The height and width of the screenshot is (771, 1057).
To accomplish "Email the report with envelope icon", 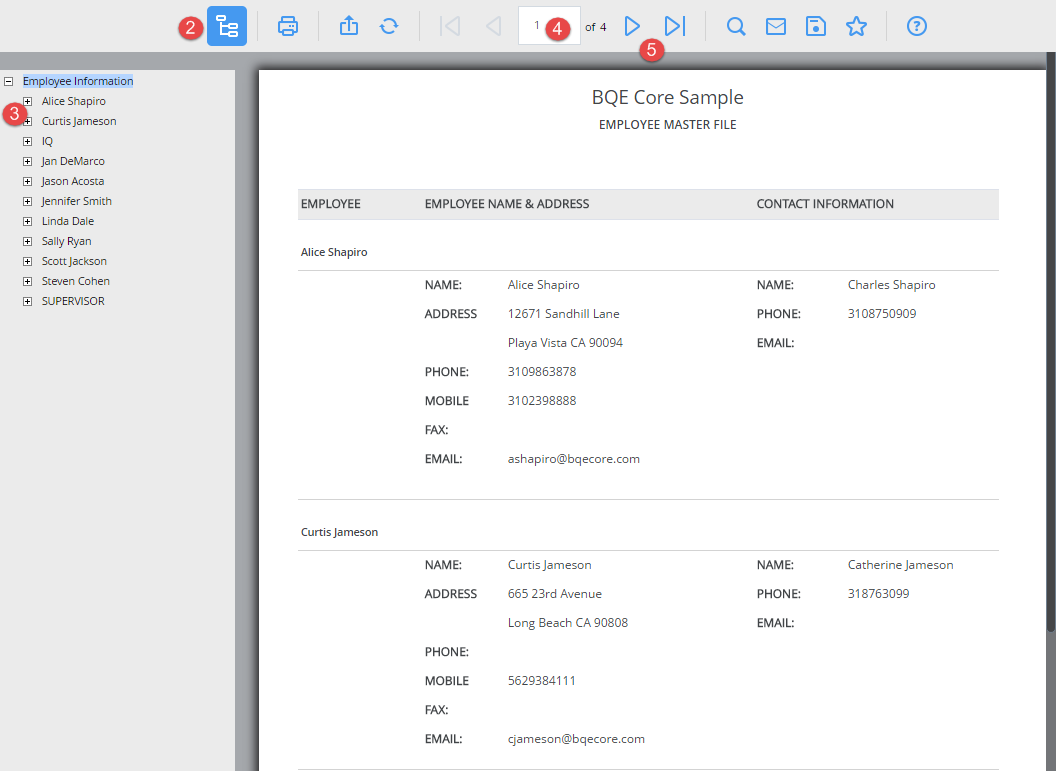I will click(x=776, y=26).
